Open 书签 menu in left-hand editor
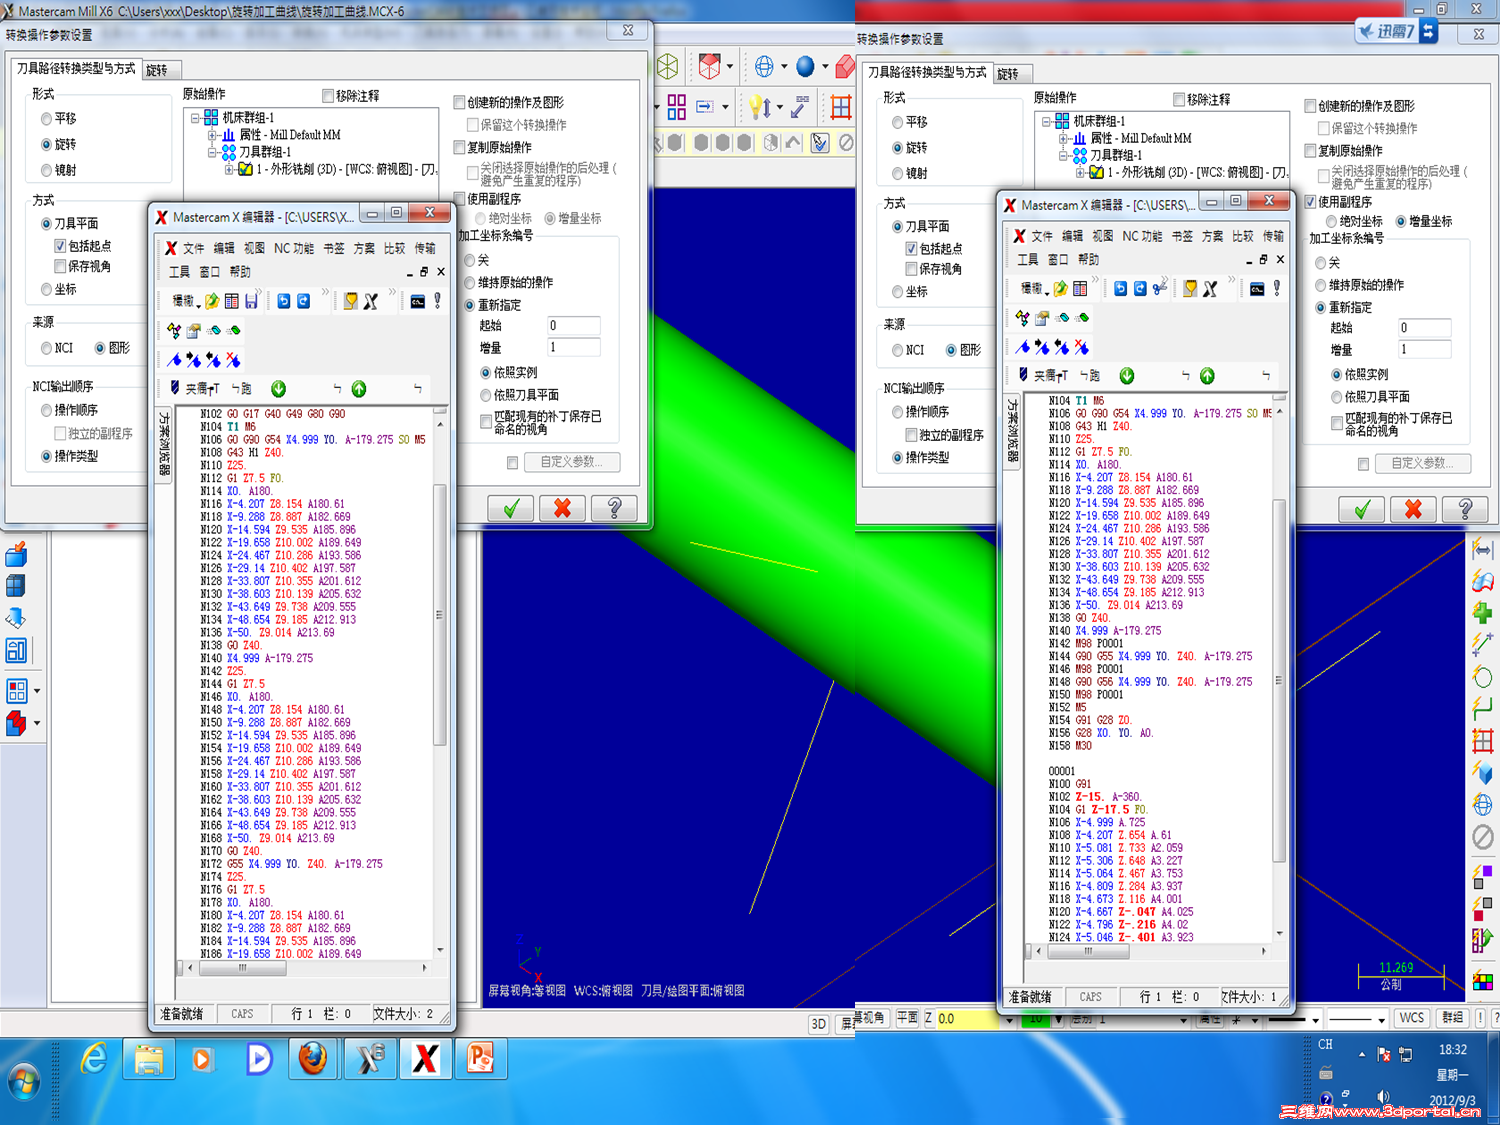 (334, 248)
